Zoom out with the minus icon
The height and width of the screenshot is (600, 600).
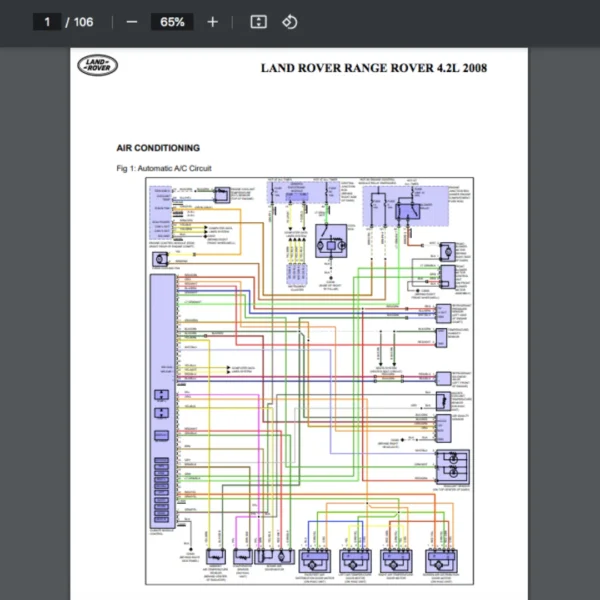click(x=132, y=22)
